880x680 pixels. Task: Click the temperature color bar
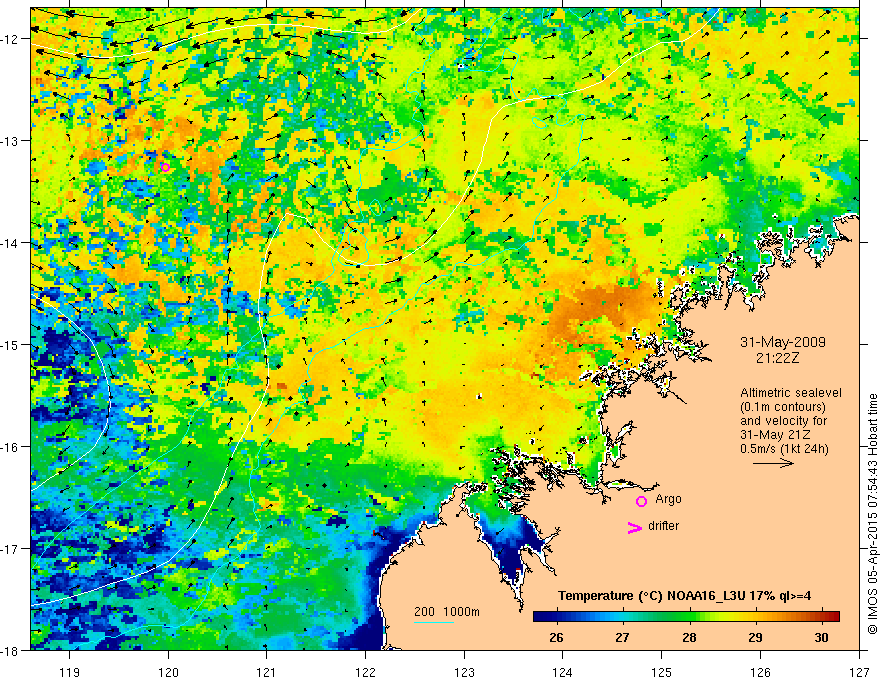(x=686, y=616)
